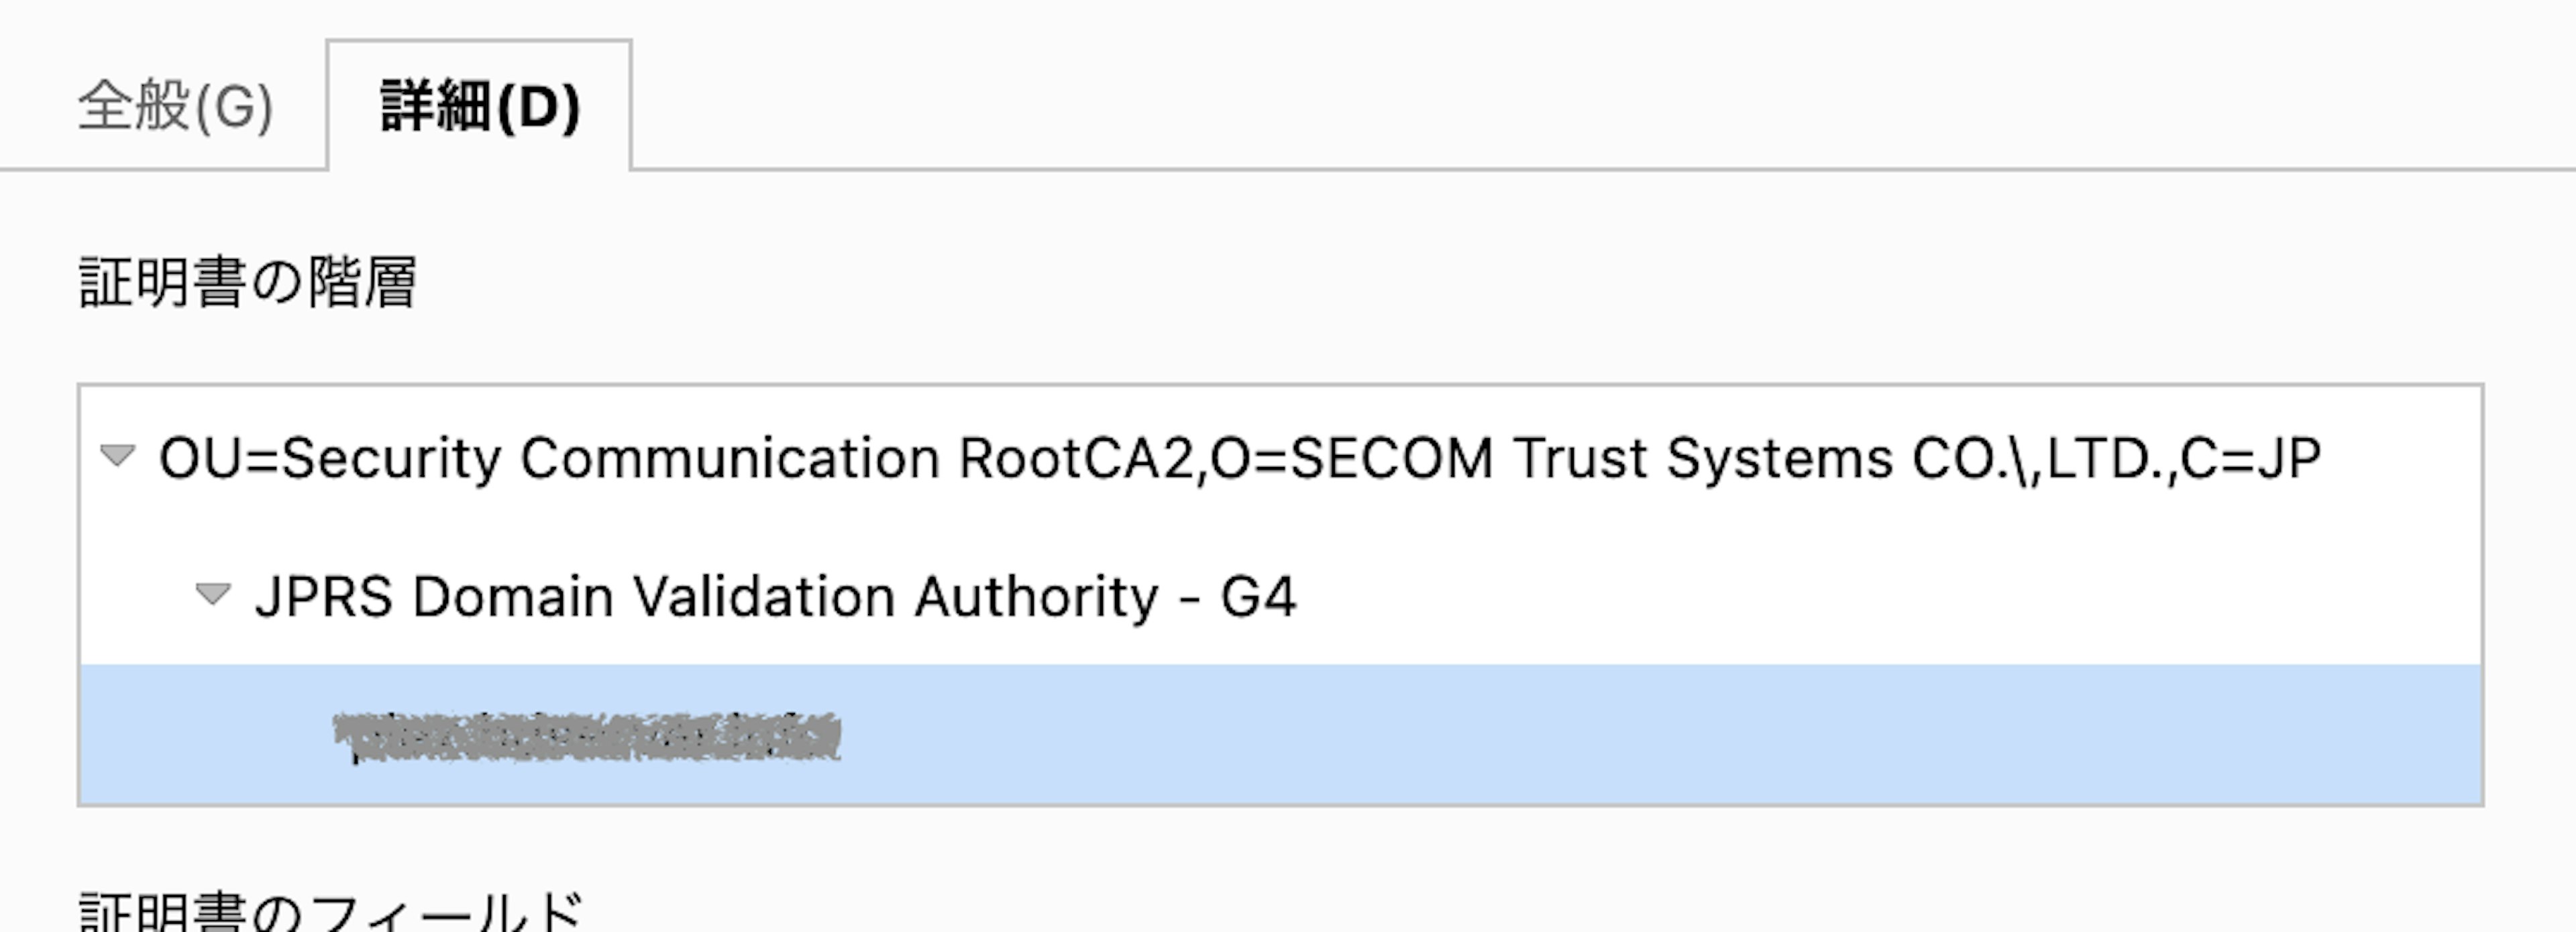Collapse the JPRS Domain Validation Authority node
This screenshot has height=932, width=2576.
[213, 595]
